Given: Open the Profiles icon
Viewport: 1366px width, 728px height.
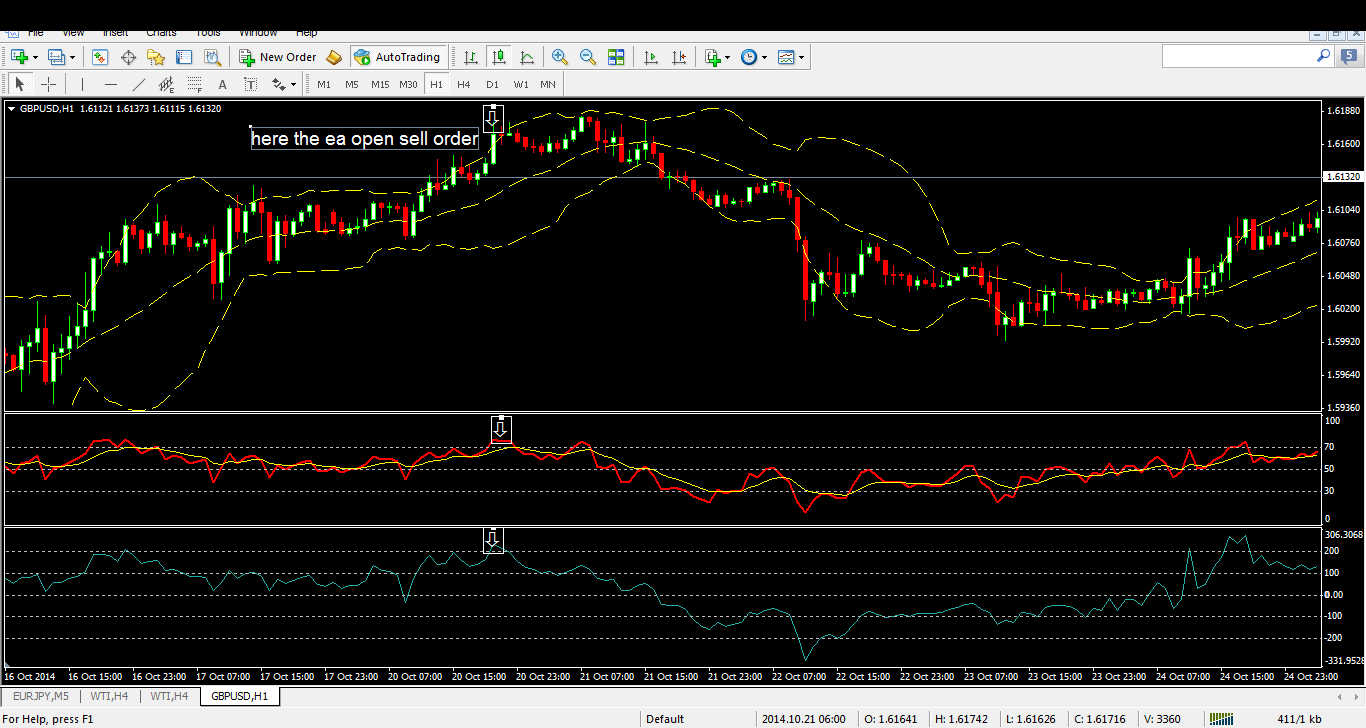Looking at the screenshot, I should 56,57.
